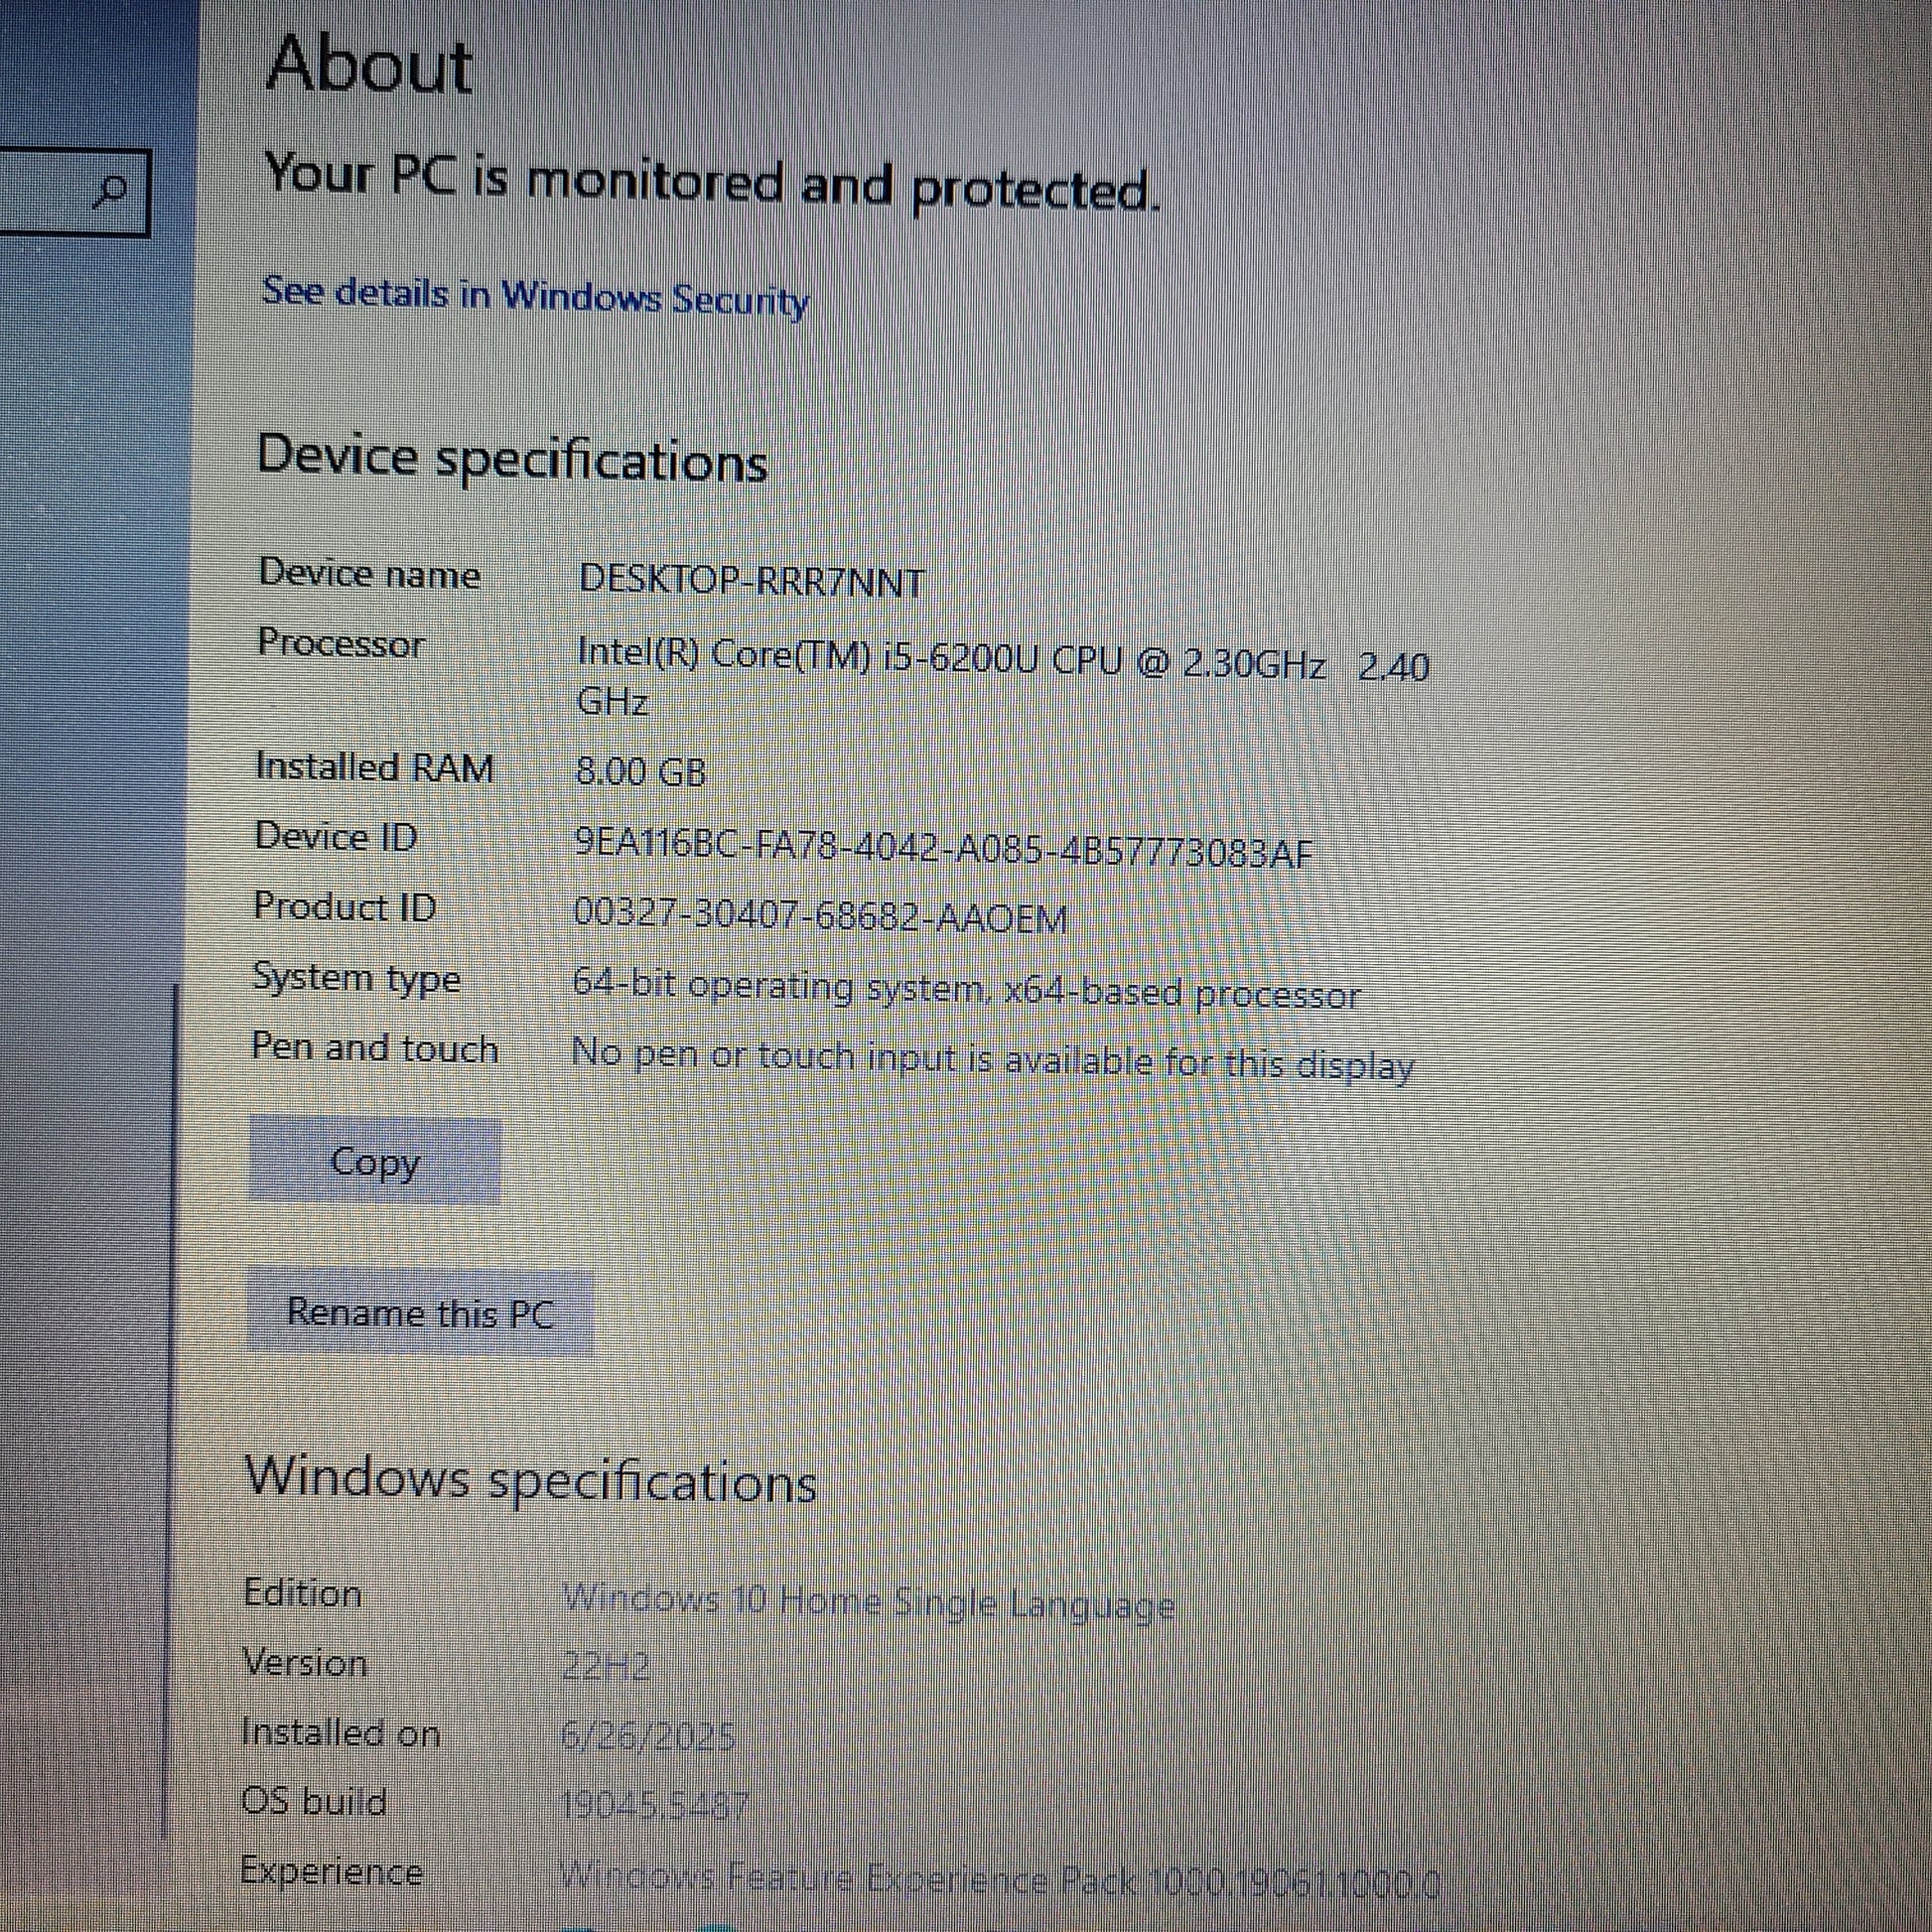Click the Rename this PC button
Screen dimensions: 1932x1932
[420, 1312]
